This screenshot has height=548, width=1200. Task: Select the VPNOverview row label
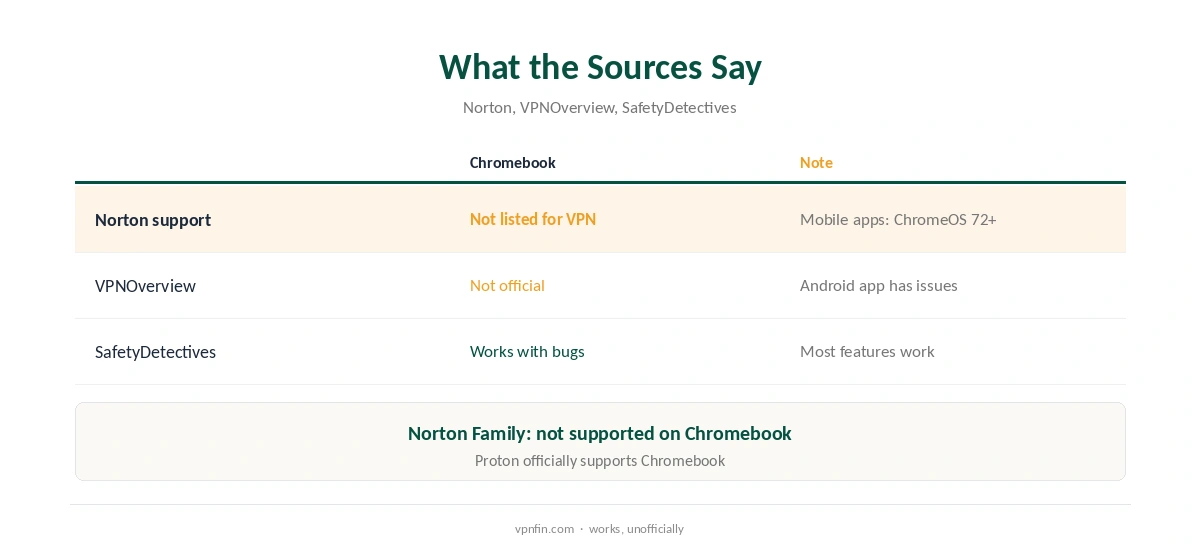145,286
